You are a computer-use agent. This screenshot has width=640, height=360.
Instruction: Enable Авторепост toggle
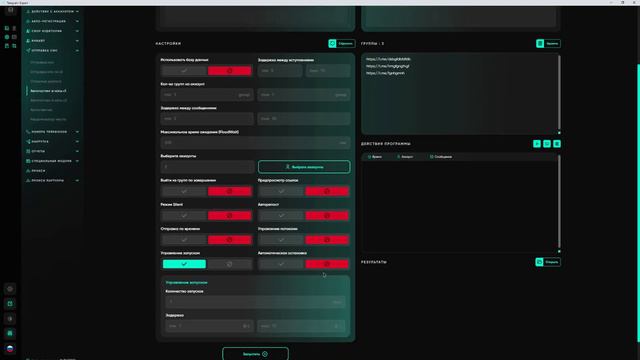[x=281, y=216]
